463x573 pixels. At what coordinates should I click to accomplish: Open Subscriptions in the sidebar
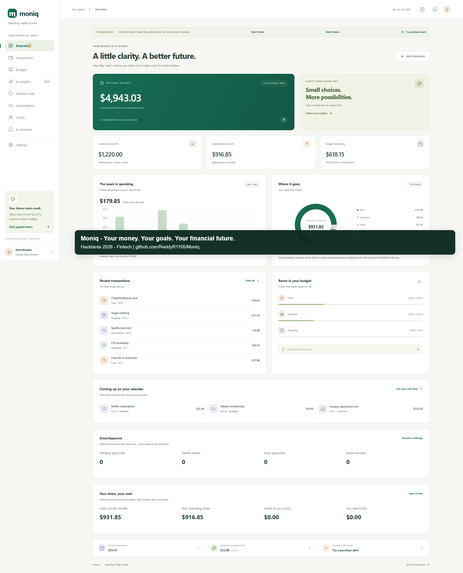(30, 106)
